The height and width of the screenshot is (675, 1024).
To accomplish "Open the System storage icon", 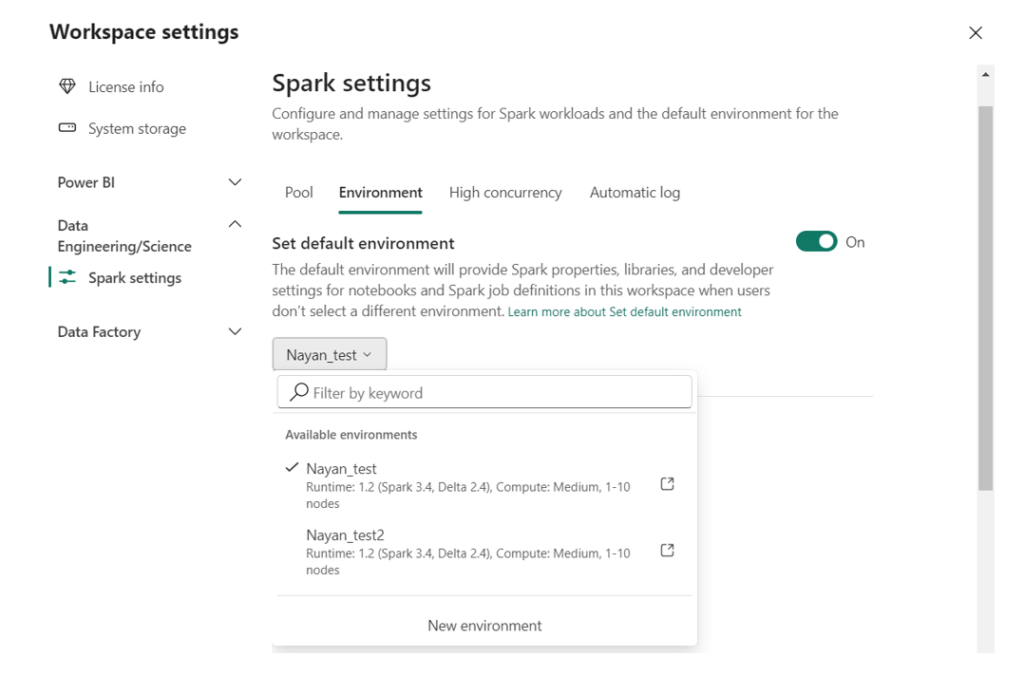I will point(67,128).
